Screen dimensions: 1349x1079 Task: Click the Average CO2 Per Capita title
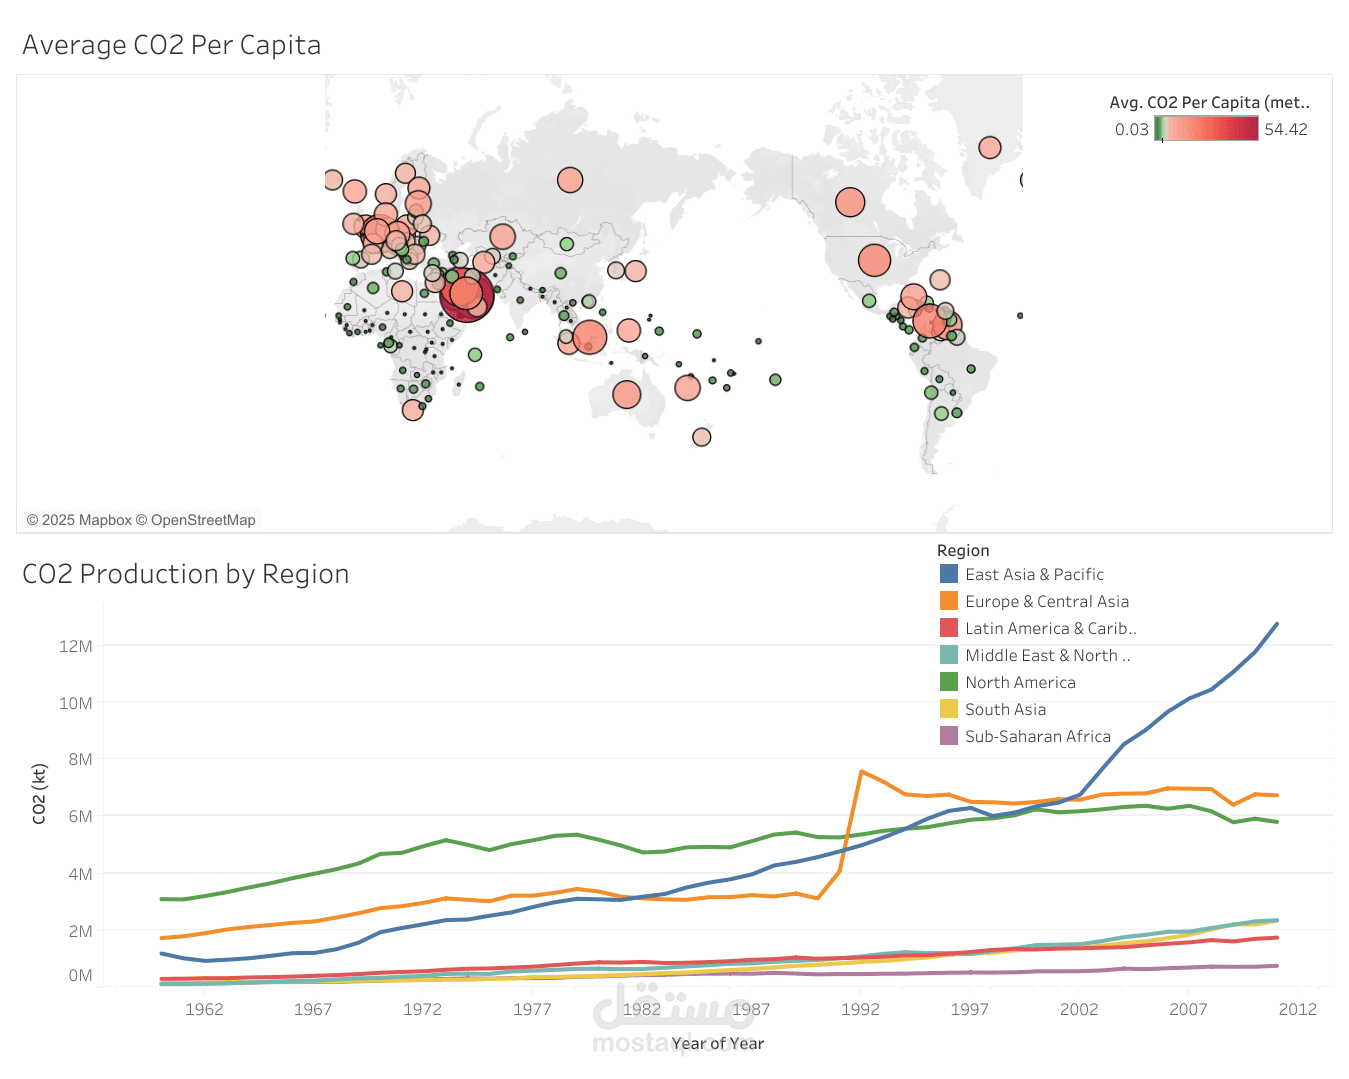tap(172, 45)
